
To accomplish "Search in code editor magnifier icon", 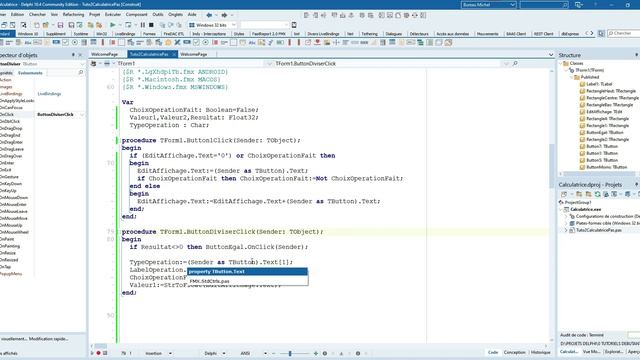I will [x=515, y=64].
